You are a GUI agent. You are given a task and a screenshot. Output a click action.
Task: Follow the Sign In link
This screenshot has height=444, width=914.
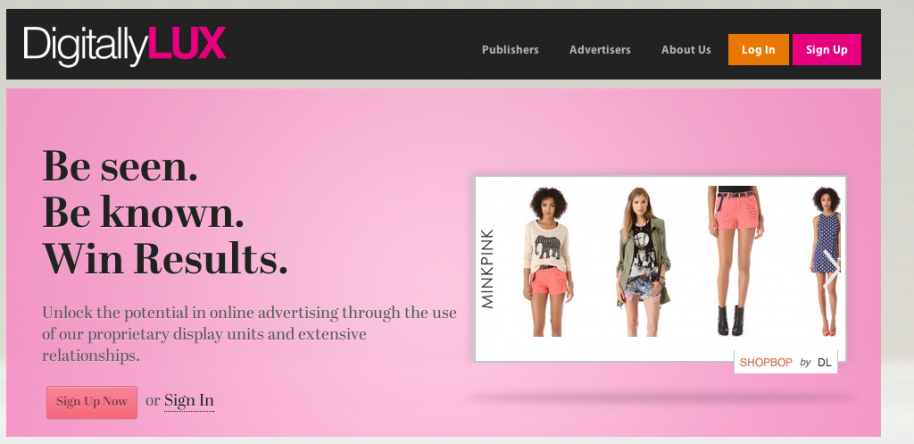click(x=189, y=401)
